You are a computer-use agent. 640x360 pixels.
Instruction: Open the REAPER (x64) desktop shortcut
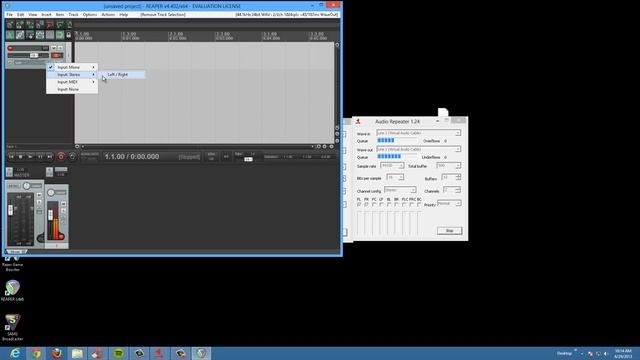[x=12, y=291]
